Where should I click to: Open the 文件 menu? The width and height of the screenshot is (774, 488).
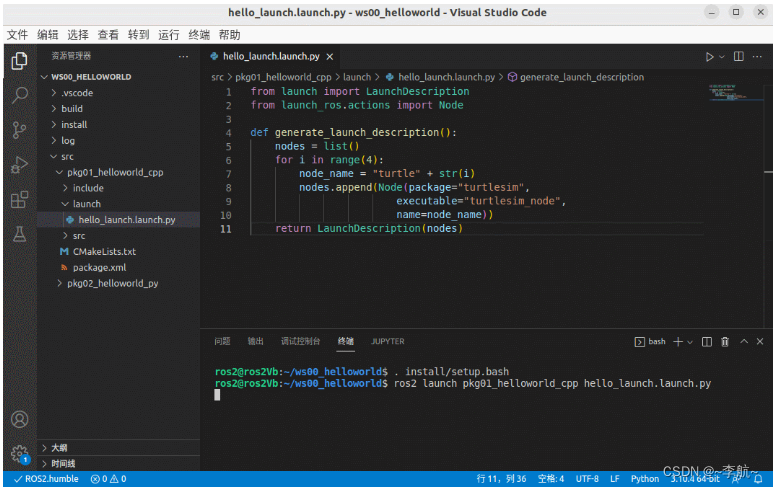[x=17, y=35]
